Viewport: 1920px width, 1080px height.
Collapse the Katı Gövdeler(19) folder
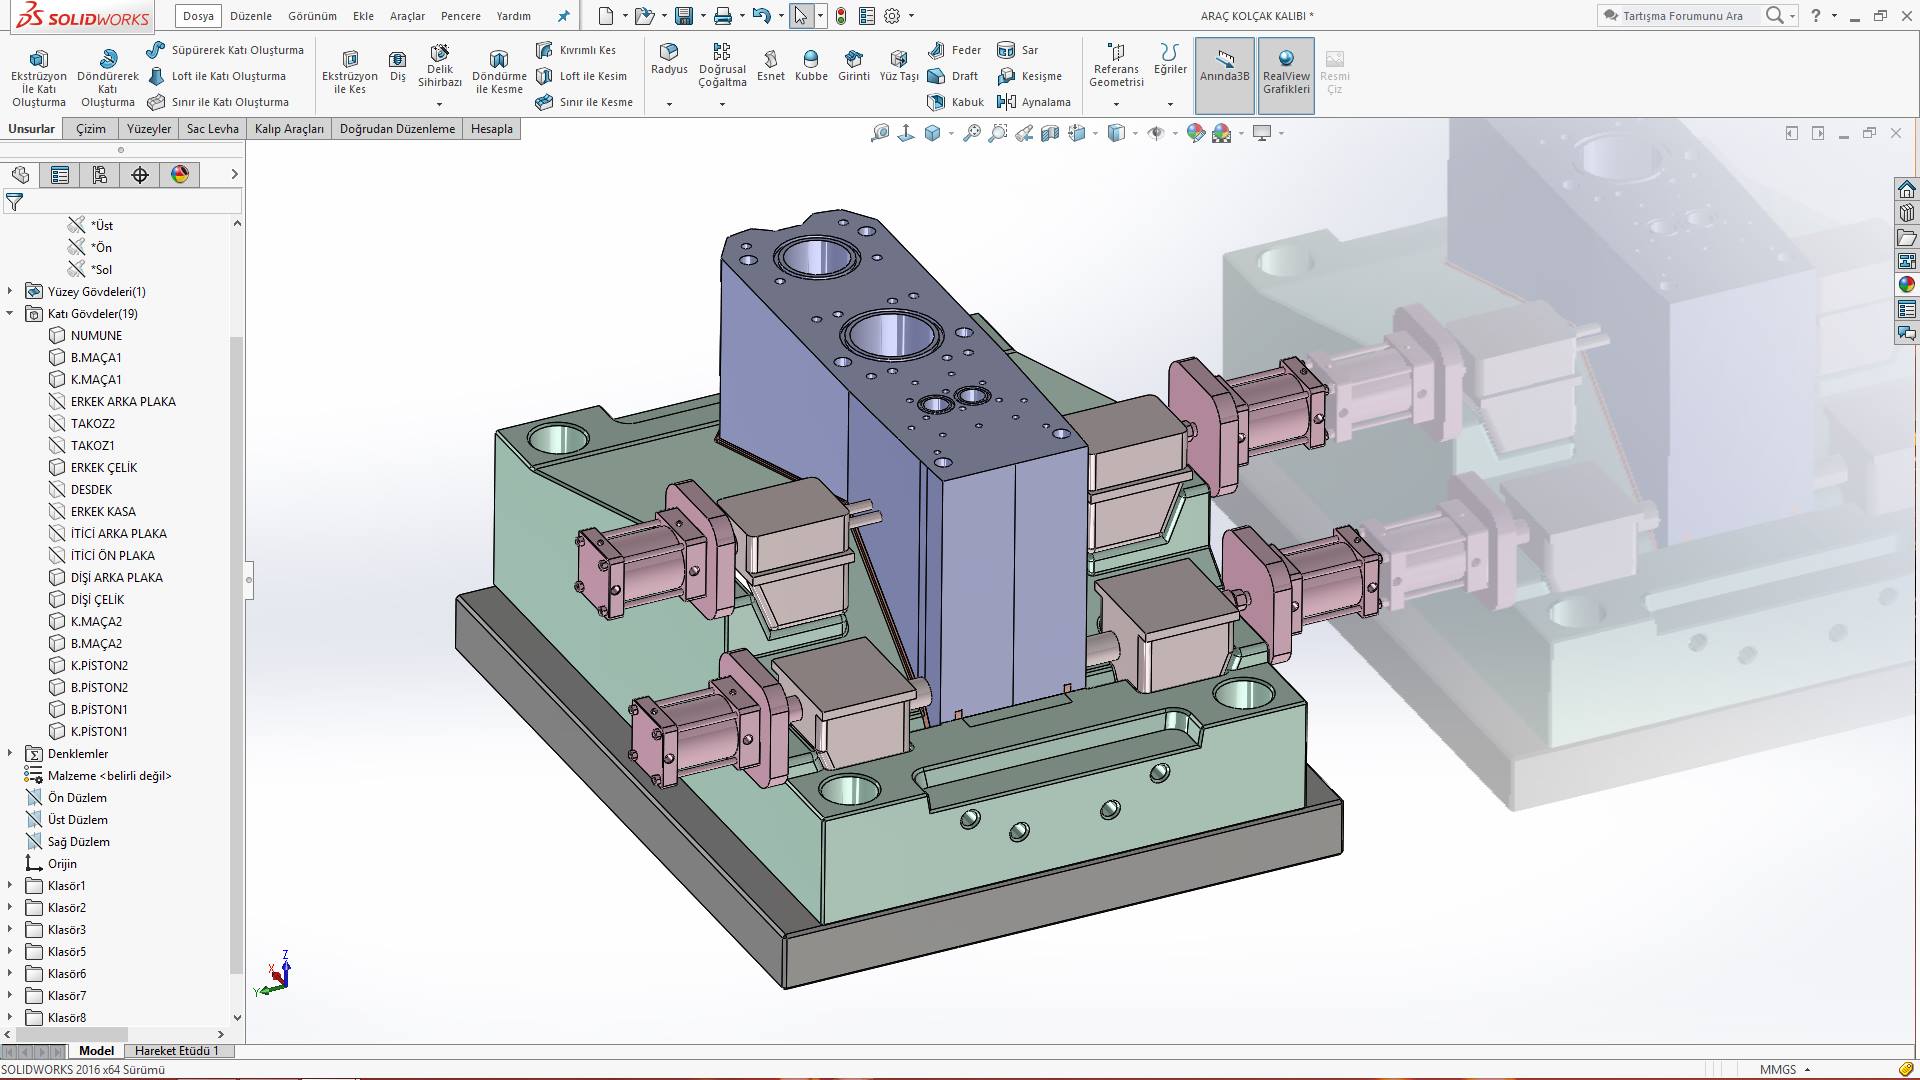pyautogui.click(x=10, y=313)
